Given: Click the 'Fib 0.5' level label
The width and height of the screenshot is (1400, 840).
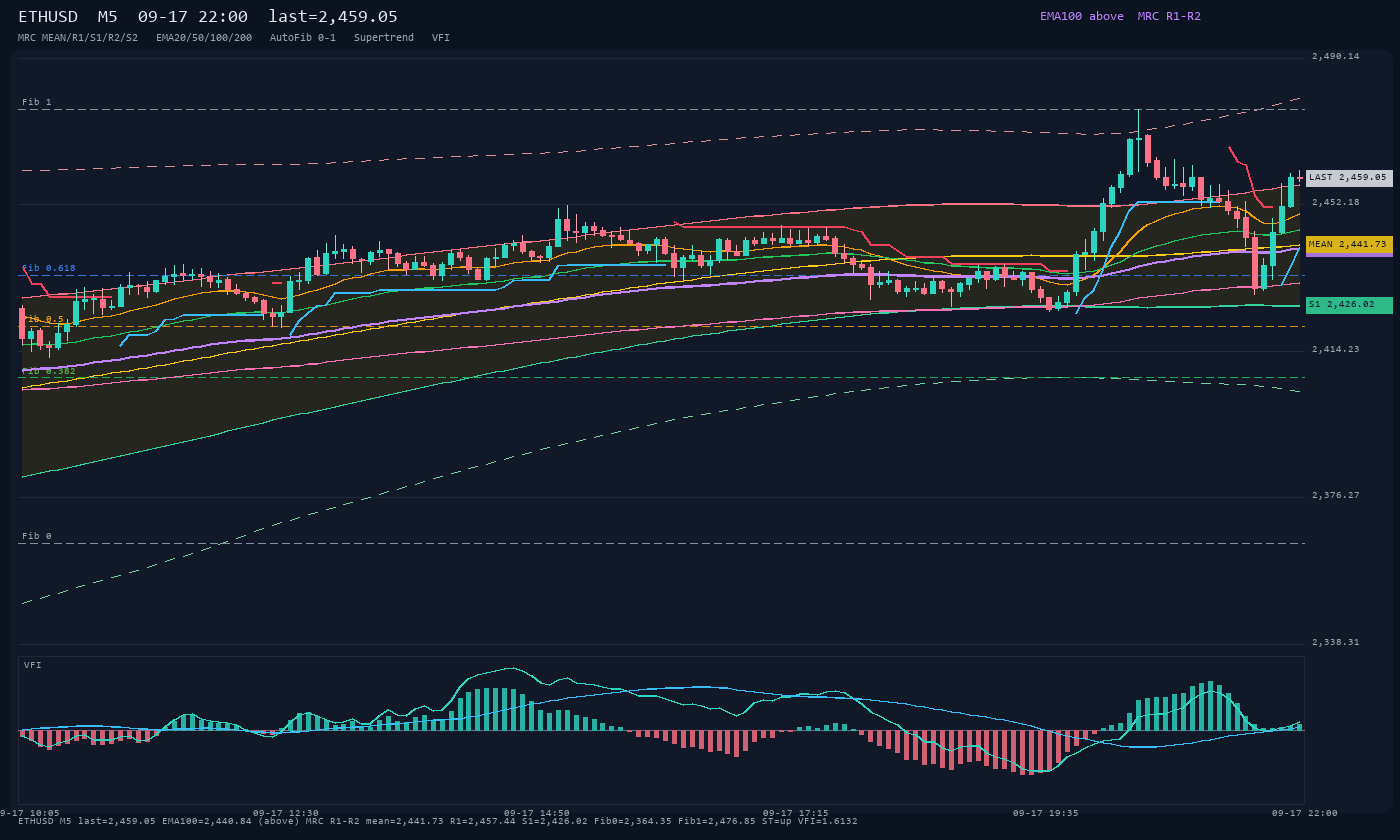Looking at the screenshot, I should (x=43, y=319).
